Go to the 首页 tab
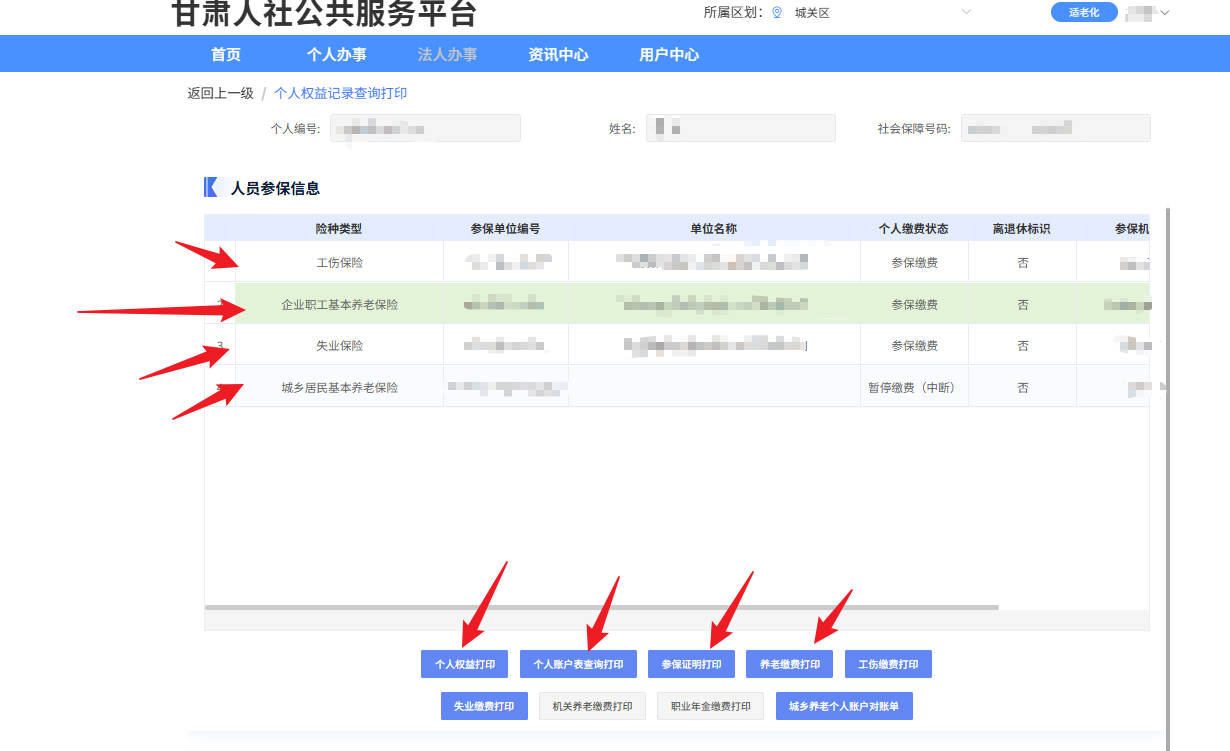1230x751 pixels. pos(226,55)
